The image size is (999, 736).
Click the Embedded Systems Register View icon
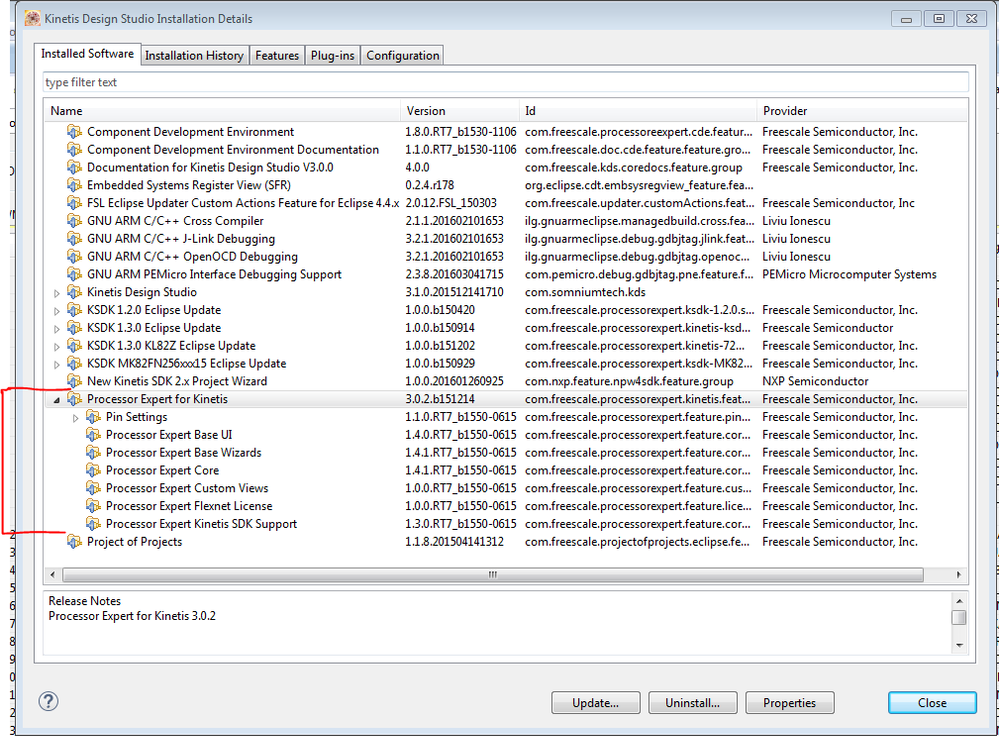coord(75,185)
